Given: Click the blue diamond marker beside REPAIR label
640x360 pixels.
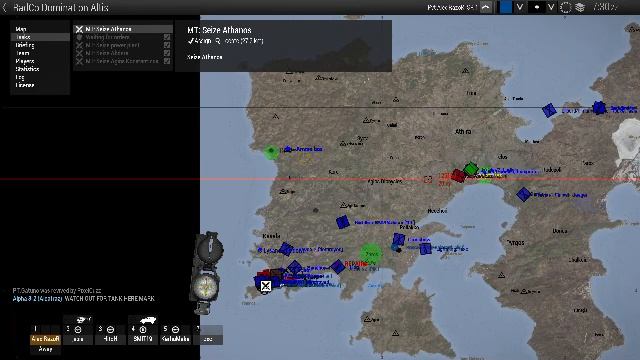Looking at the screenshot, I should (338, 267).
